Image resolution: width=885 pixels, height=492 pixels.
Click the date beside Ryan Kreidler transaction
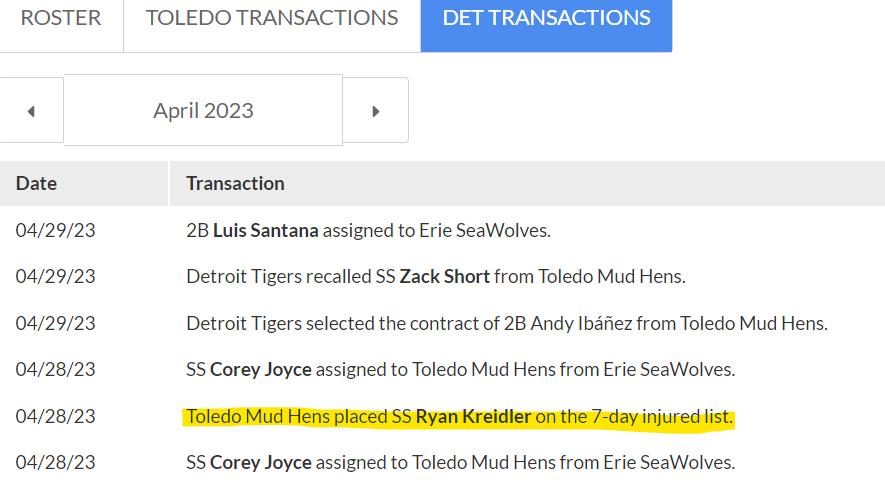[x=55, y=416]
